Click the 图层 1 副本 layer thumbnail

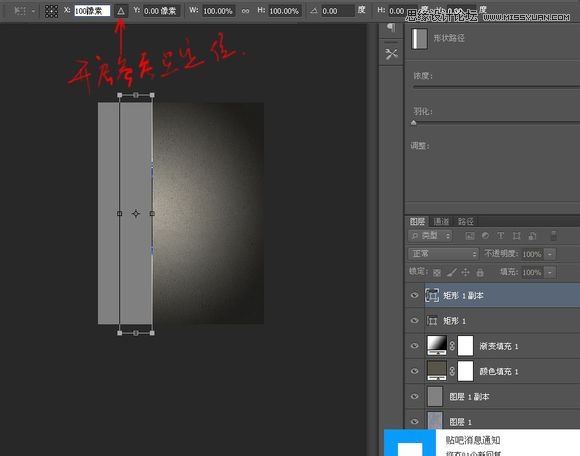pyautogui.click(x=435, y=396)
